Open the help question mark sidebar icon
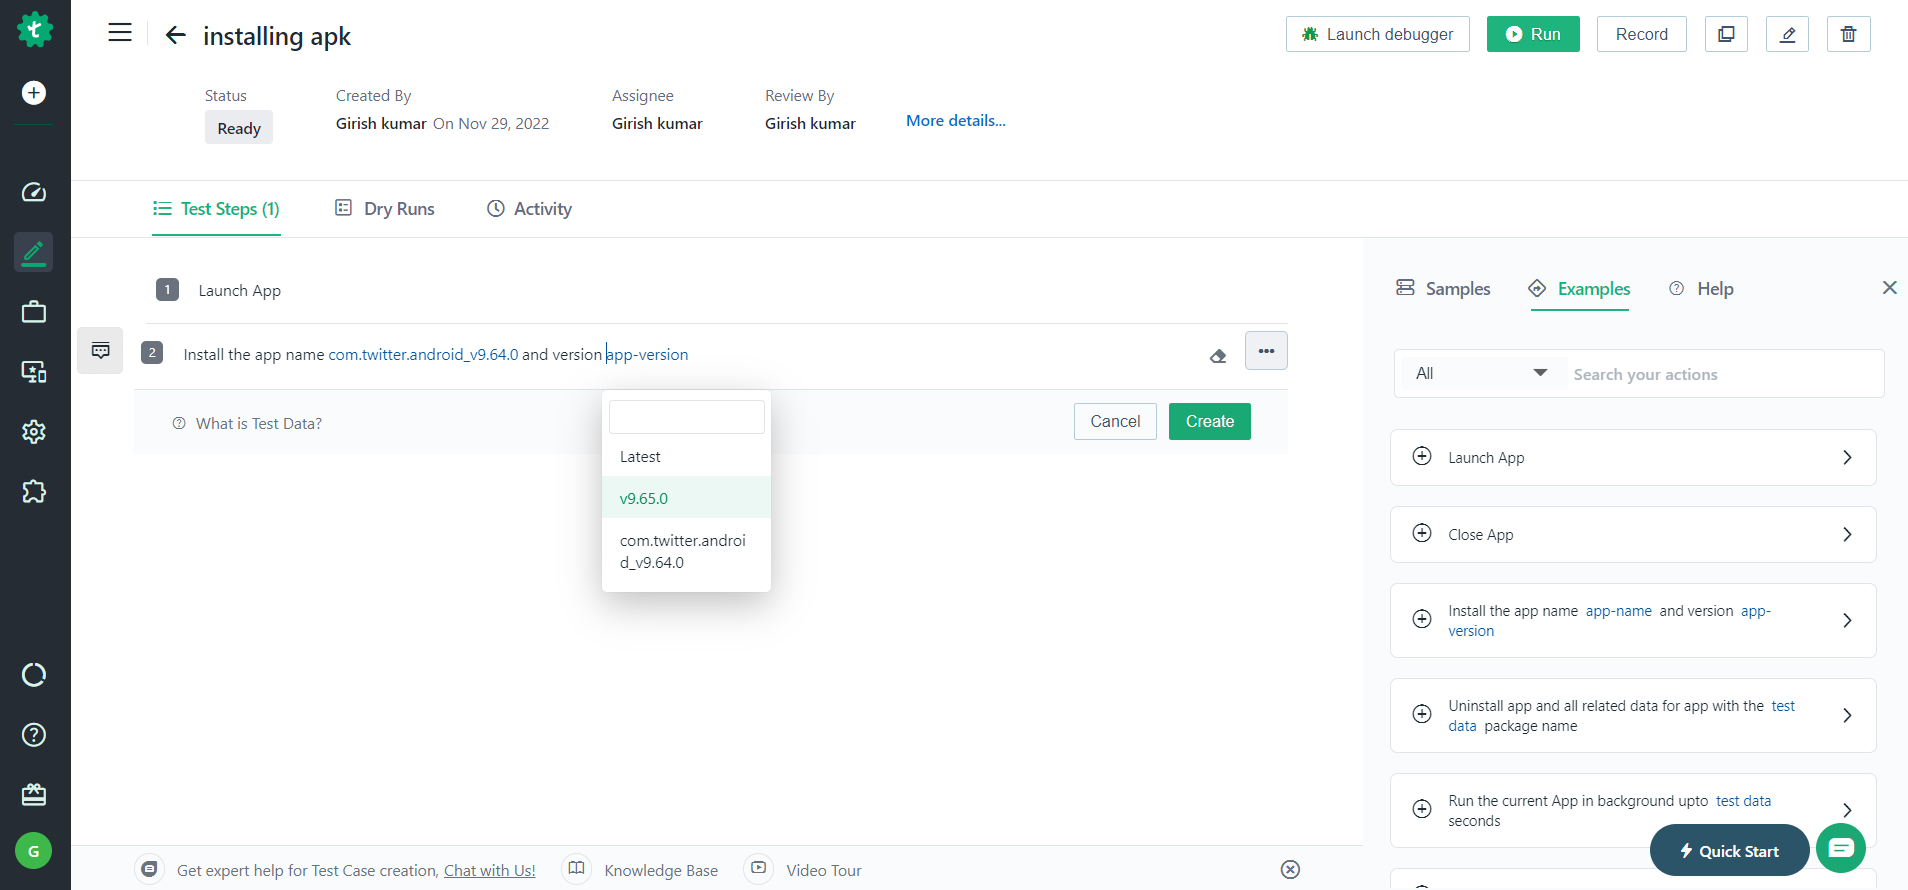 point(34,735)
